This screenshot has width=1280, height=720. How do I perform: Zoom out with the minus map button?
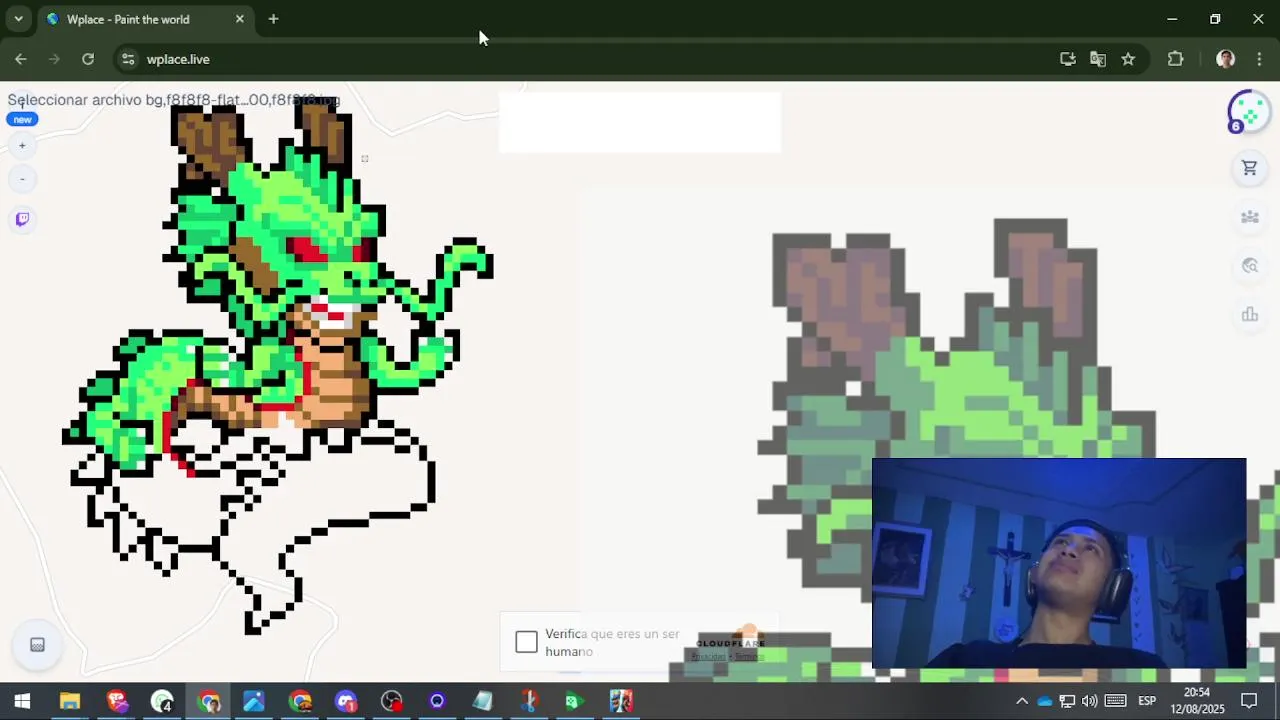pos(22,179)
